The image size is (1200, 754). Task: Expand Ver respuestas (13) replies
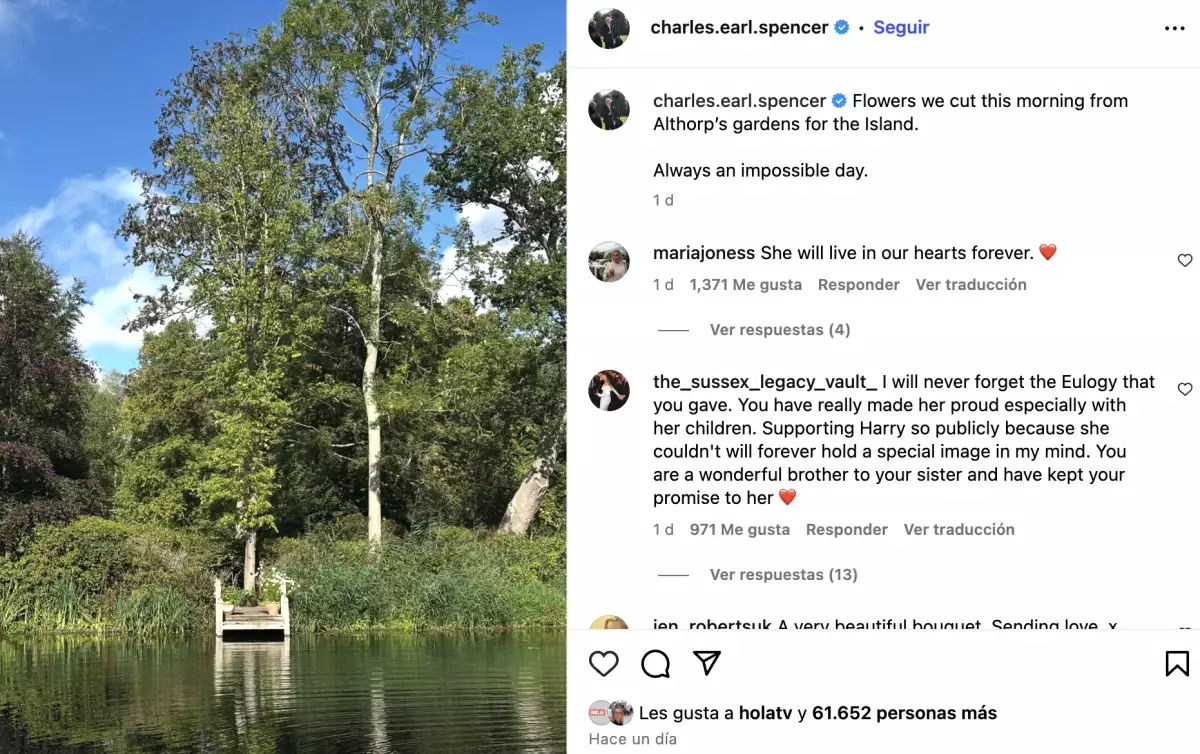(783, 575)
